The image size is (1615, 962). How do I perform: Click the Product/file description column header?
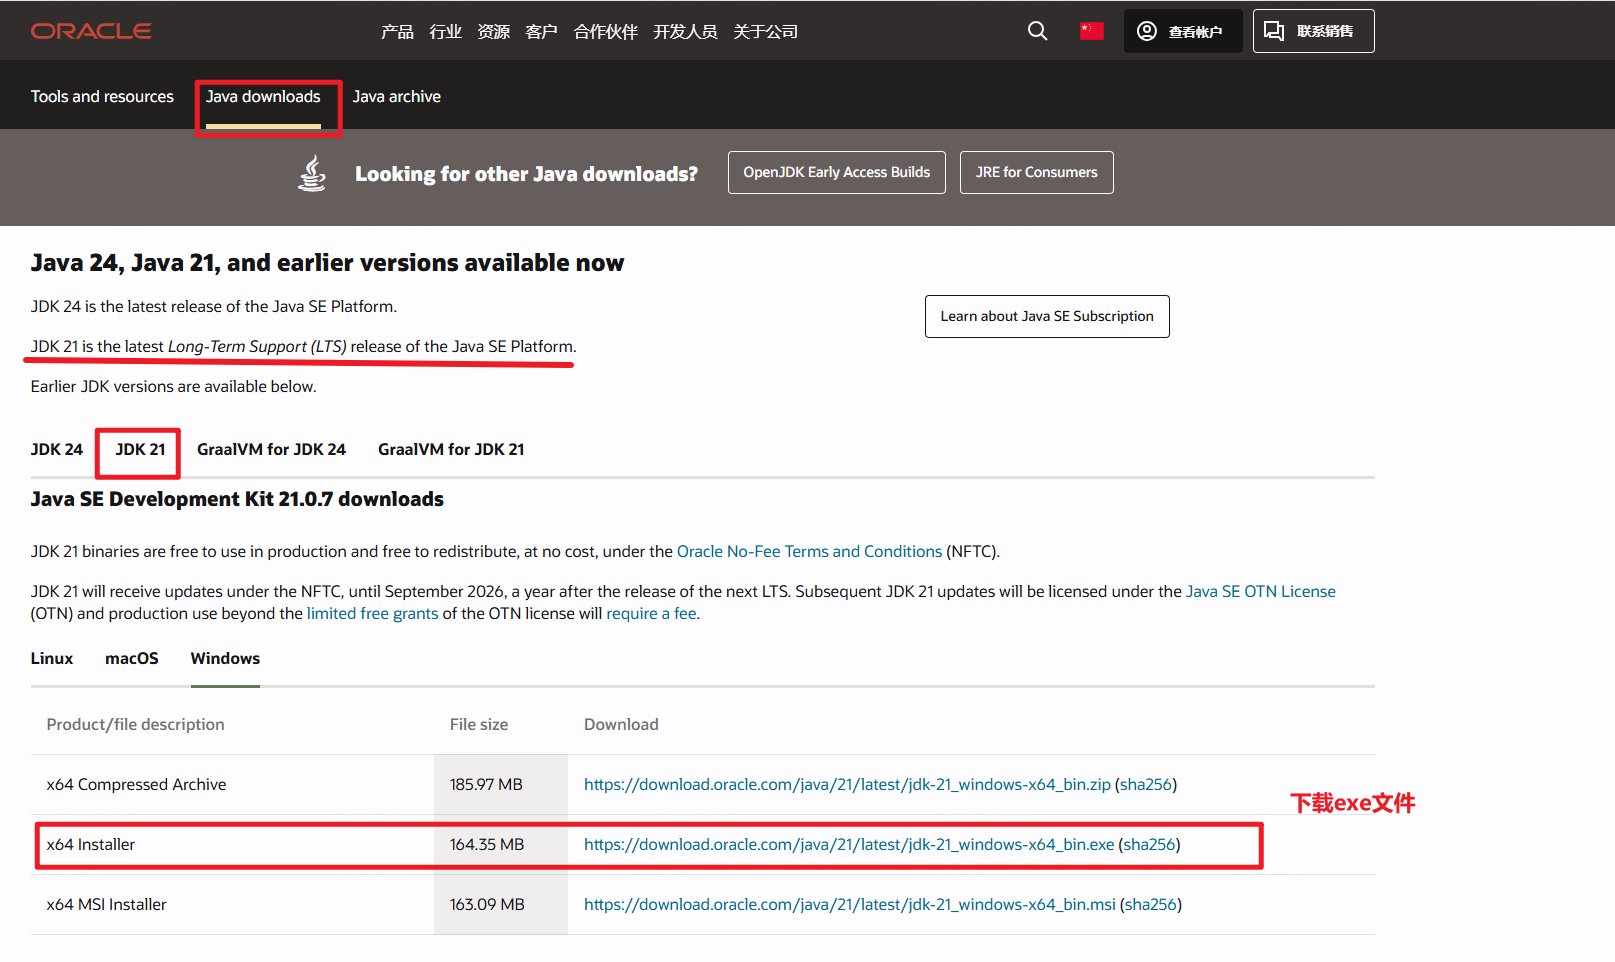click(x=135, y=725)
